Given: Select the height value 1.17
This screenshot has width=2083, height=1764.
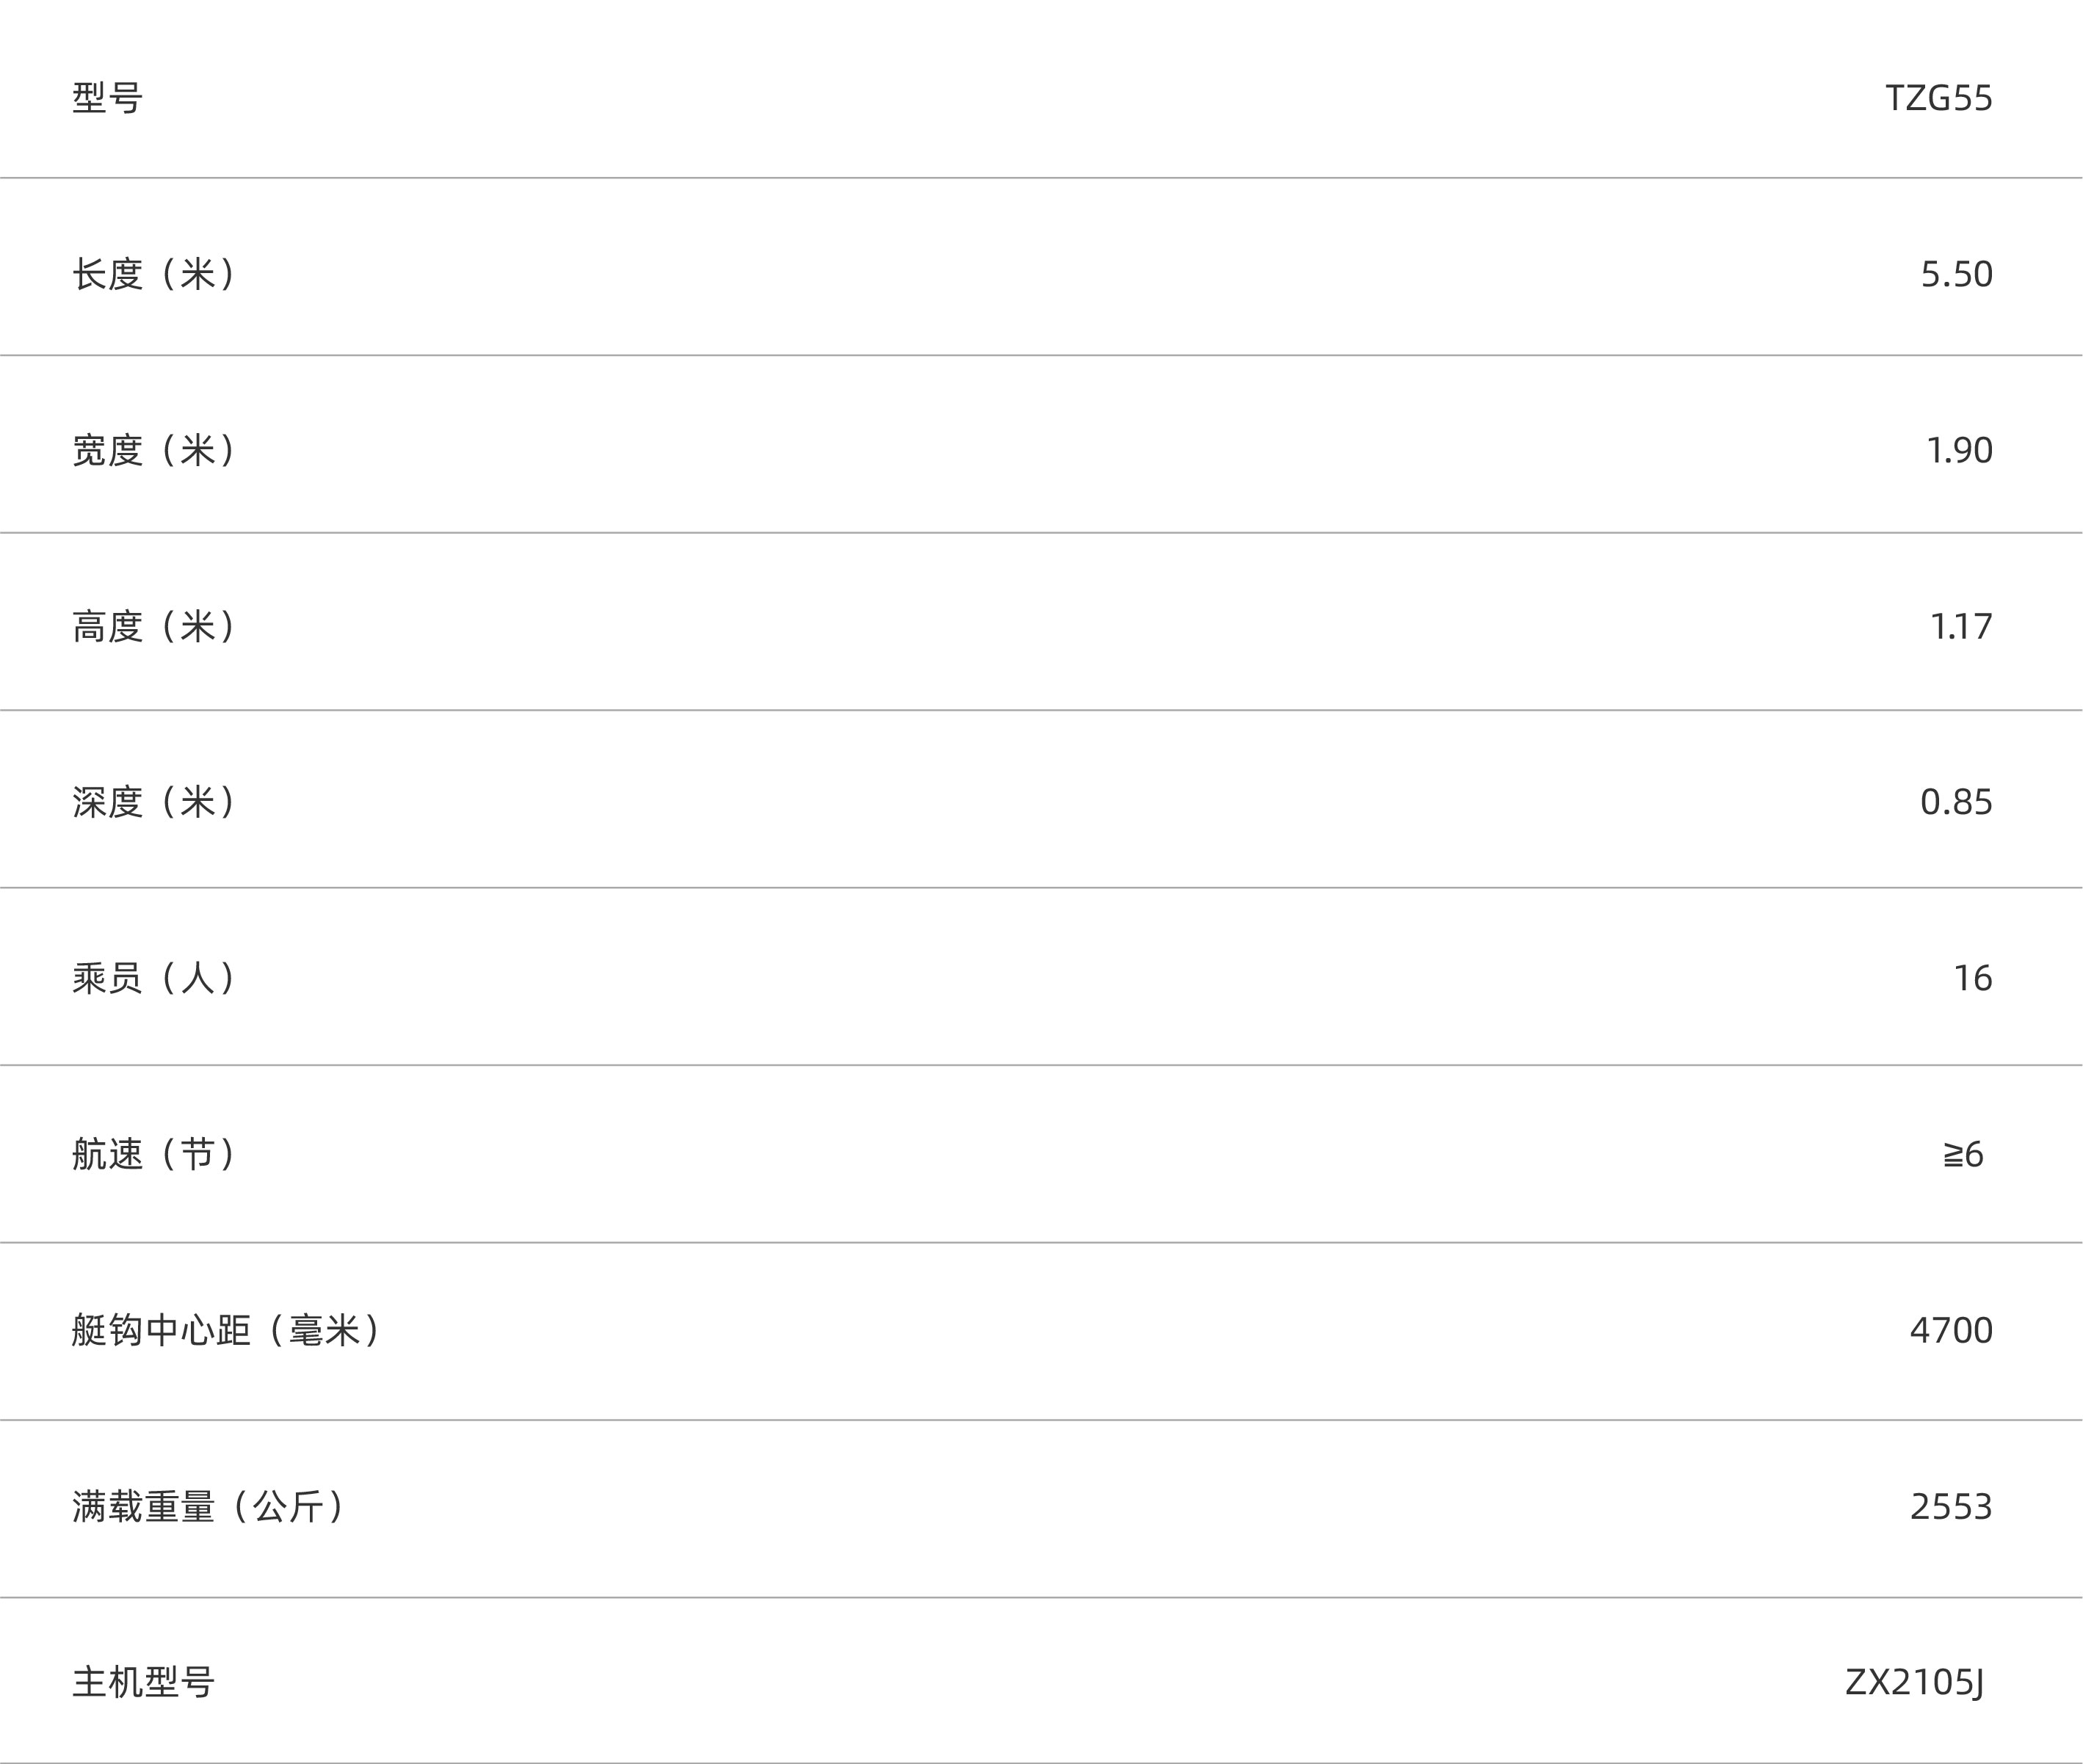Looking at the screenshot, I should point(1960,626).
